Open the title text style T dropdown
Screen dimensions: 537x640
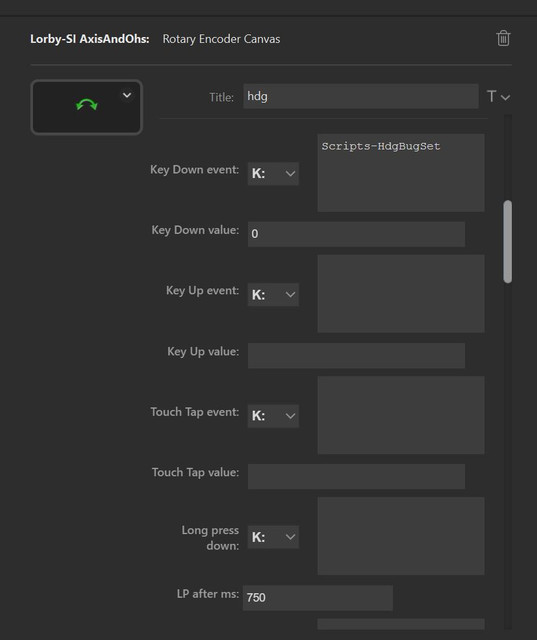[x=498, y=97]
